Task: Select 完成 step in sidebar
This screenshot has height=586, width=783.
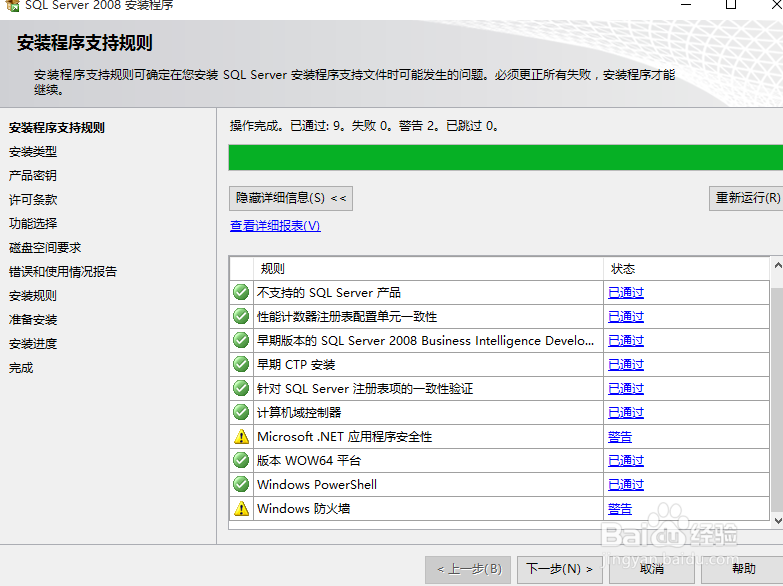Action: (x=21, y=368)
